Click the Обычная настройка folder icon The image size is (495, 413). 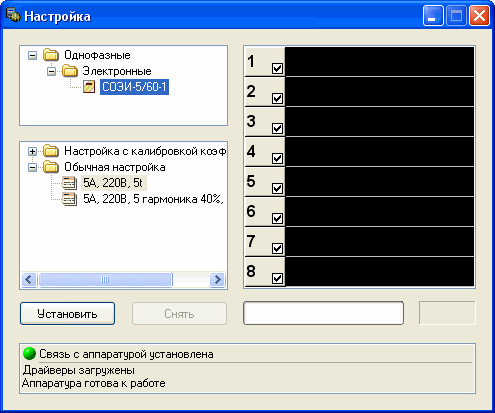pos(51,167)
